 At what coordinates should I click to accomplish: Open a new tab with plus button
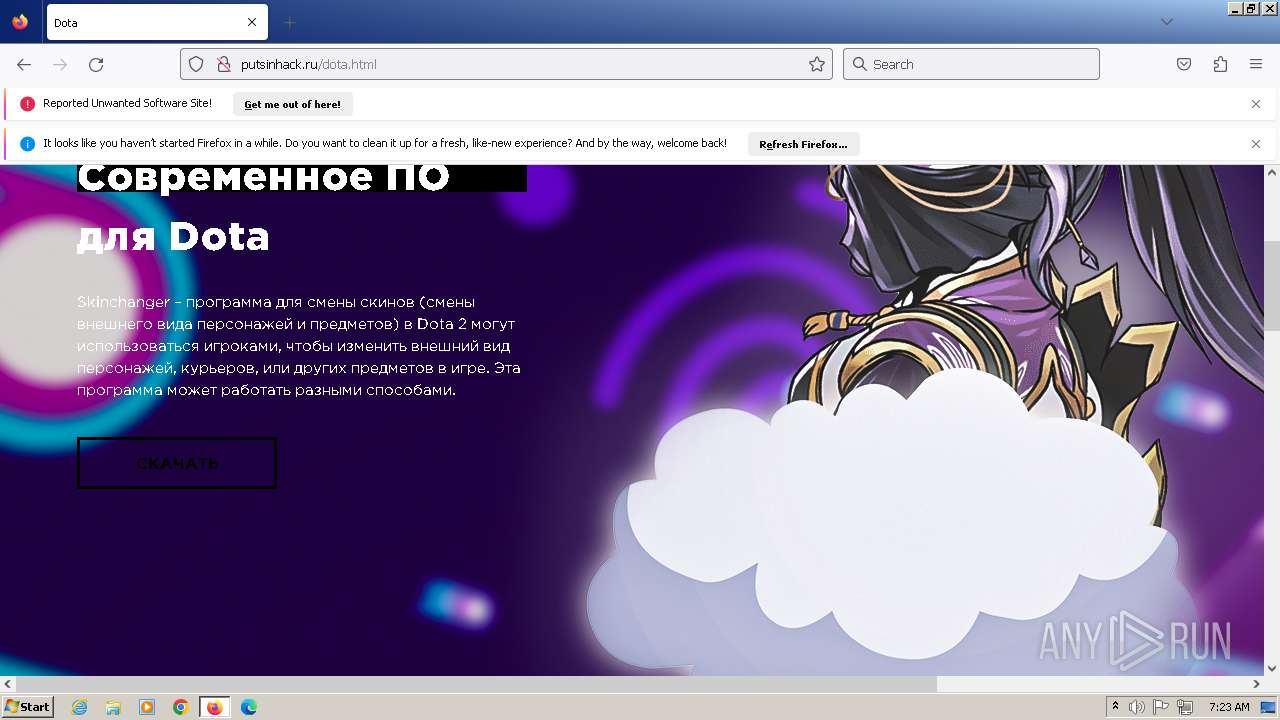[290, 22]
